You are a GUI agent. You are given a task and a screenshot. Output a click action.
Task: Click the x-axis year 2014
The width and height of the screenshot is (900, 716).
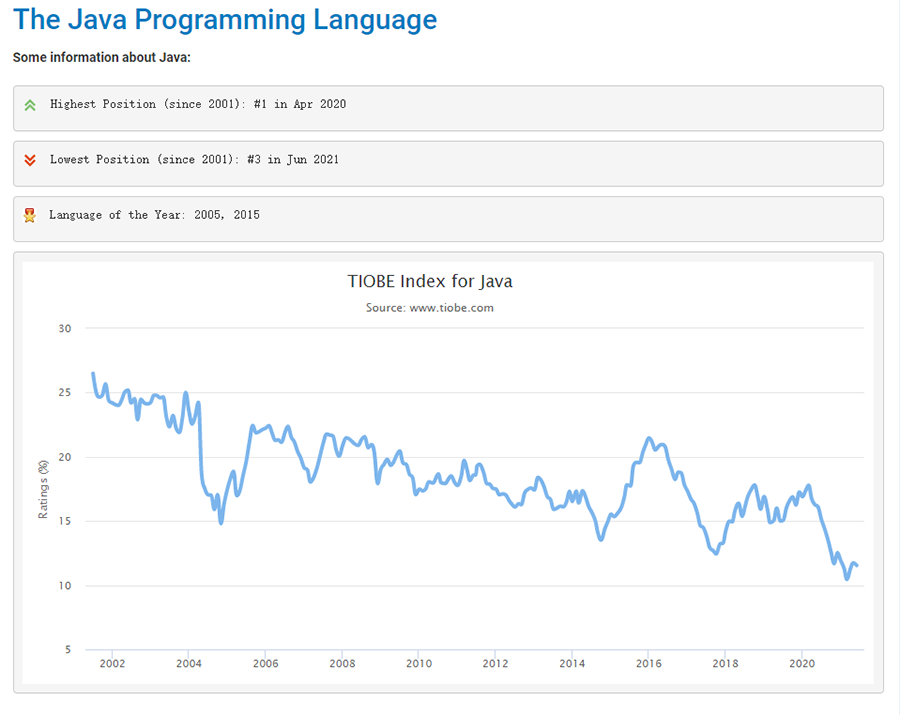click(572, 664)
